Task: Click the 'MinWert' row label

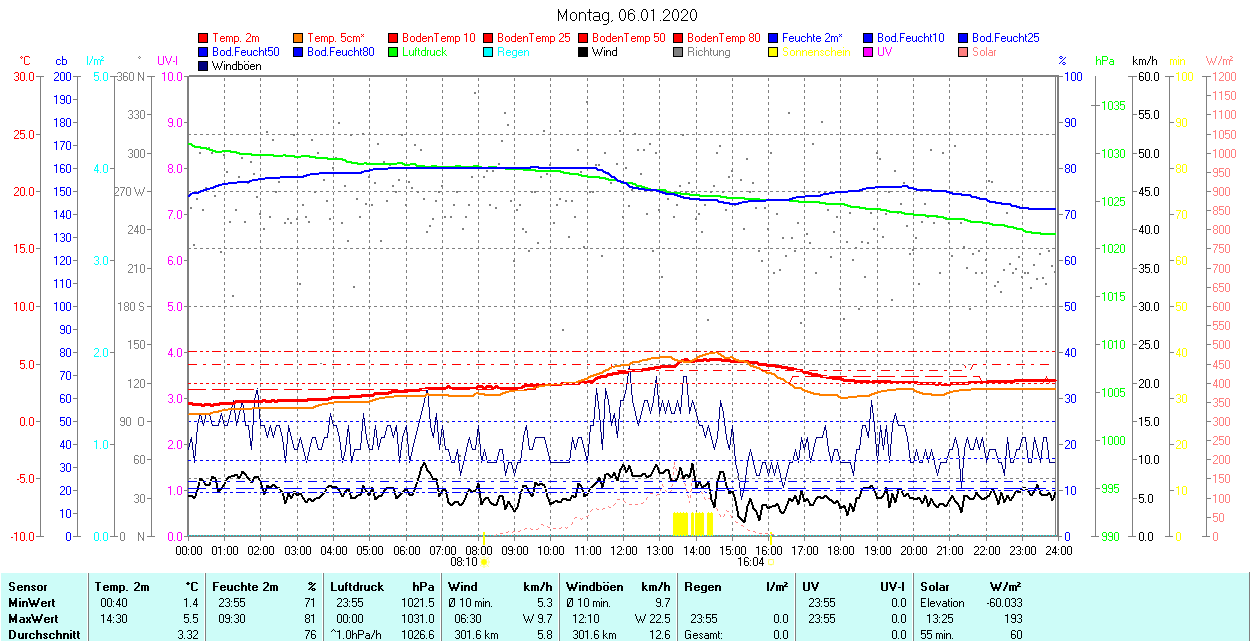Action: point(31,603)
